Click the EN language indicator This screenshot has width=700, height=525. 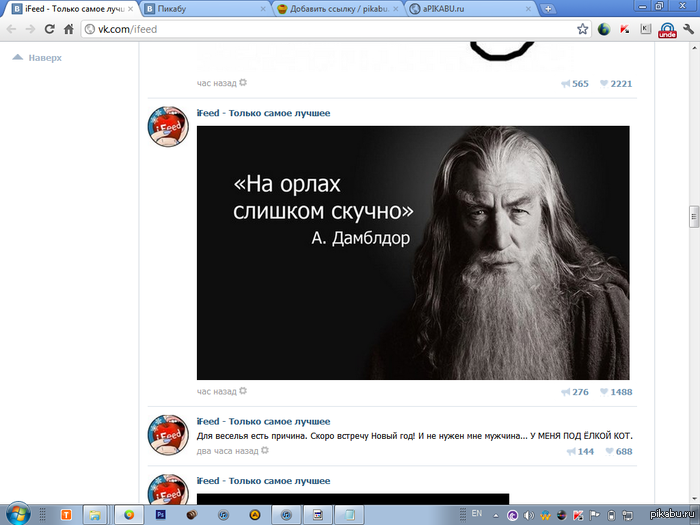(477, 513)
